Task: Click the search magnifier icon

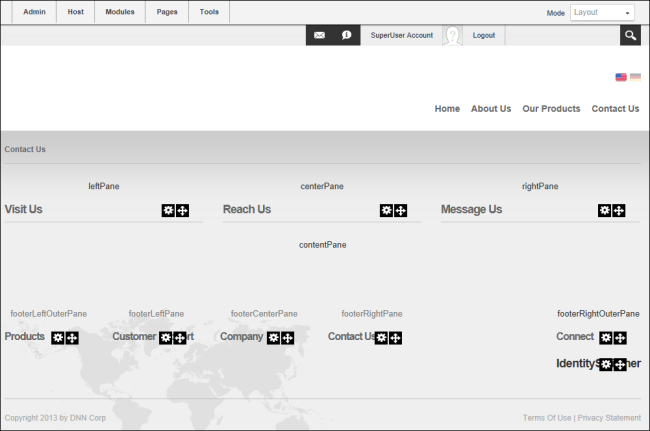Action: (630, 35)
